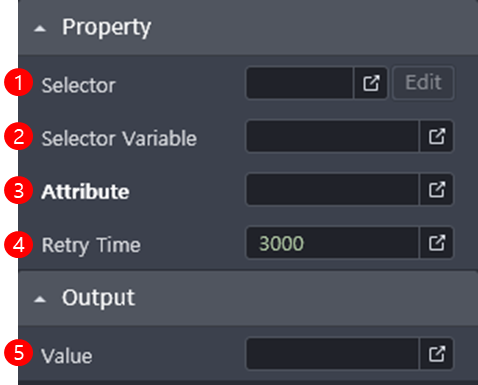Click the red number 1 badge

(x=18, y=82)
